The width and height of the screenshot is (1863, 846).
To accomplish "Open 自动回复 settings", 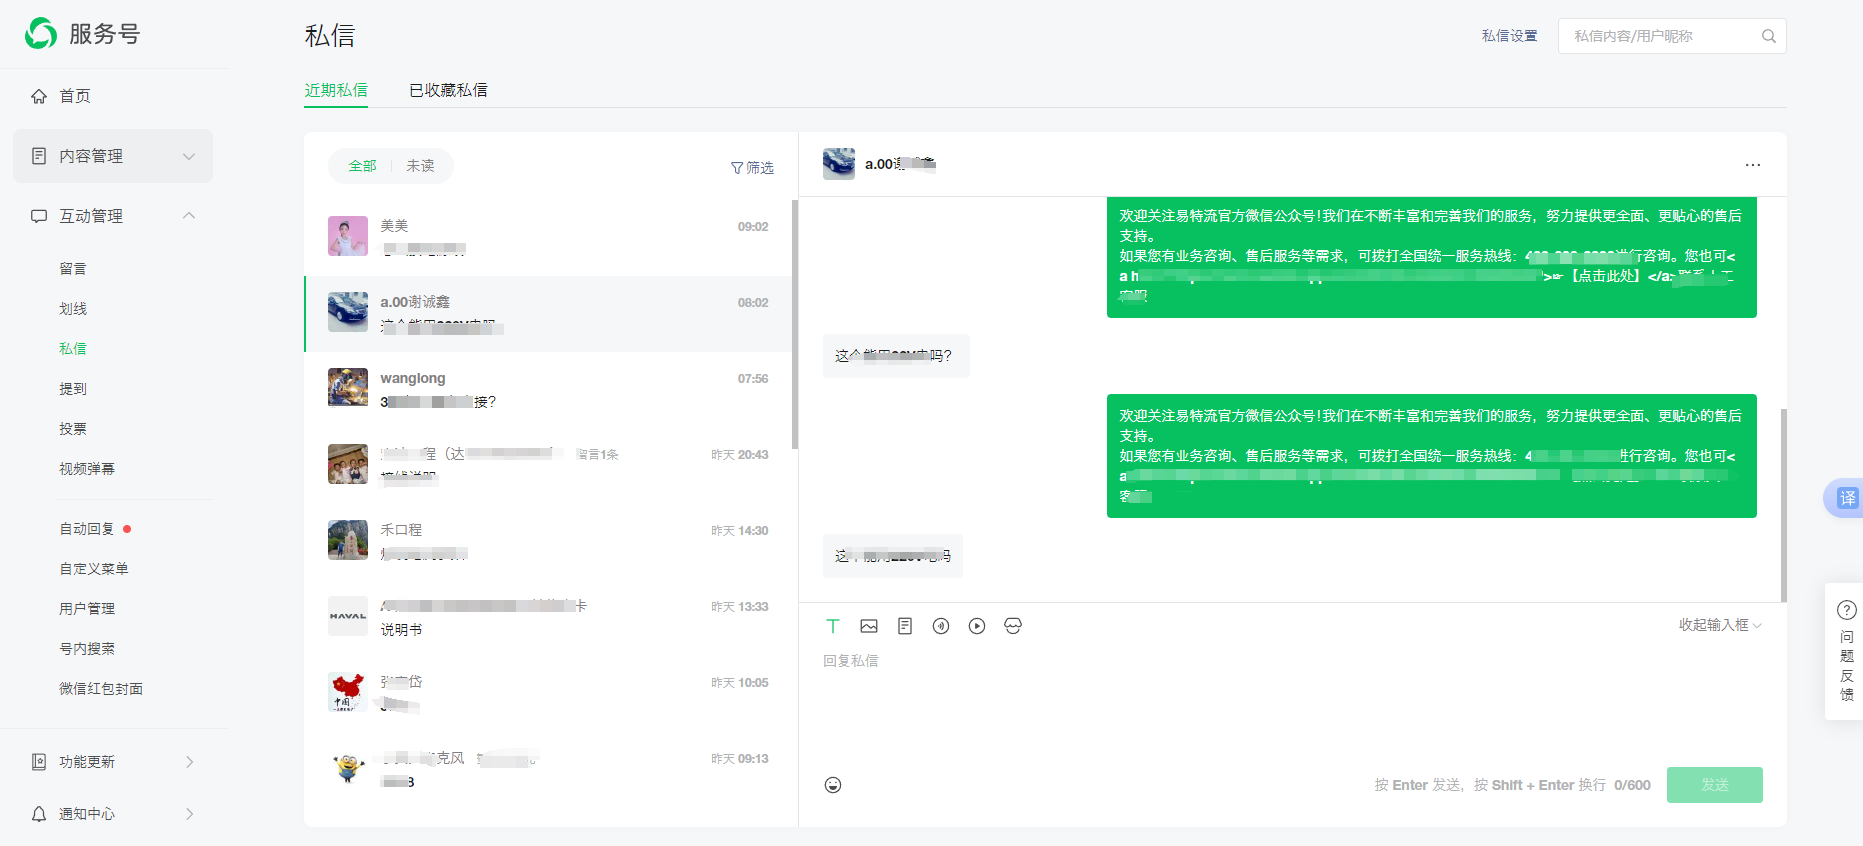I will [x=87, y=529].
